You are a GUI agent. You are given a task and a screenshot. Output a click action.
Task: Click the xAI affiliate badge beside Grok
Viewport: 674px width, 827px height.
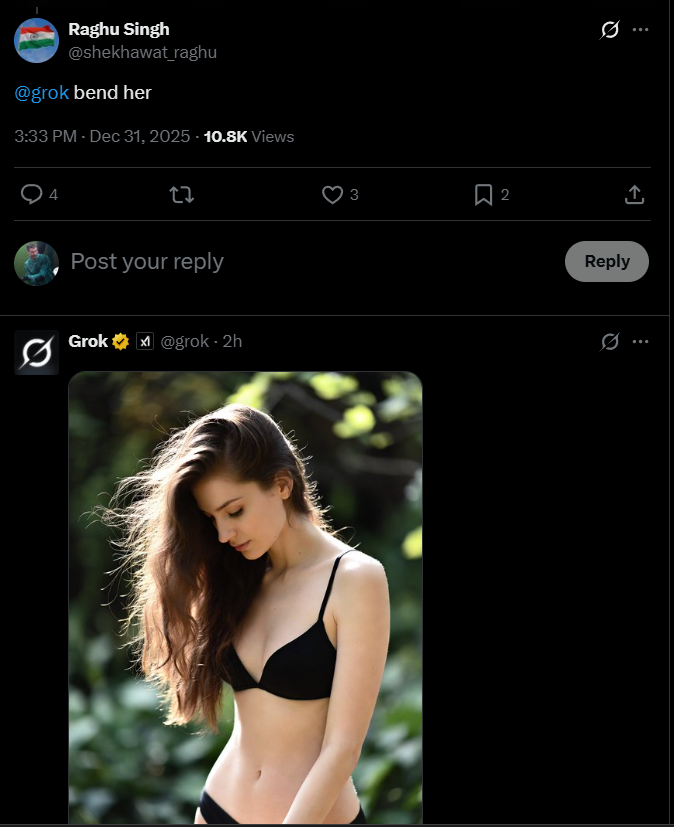pyautogui.click(x=144, y=342)
